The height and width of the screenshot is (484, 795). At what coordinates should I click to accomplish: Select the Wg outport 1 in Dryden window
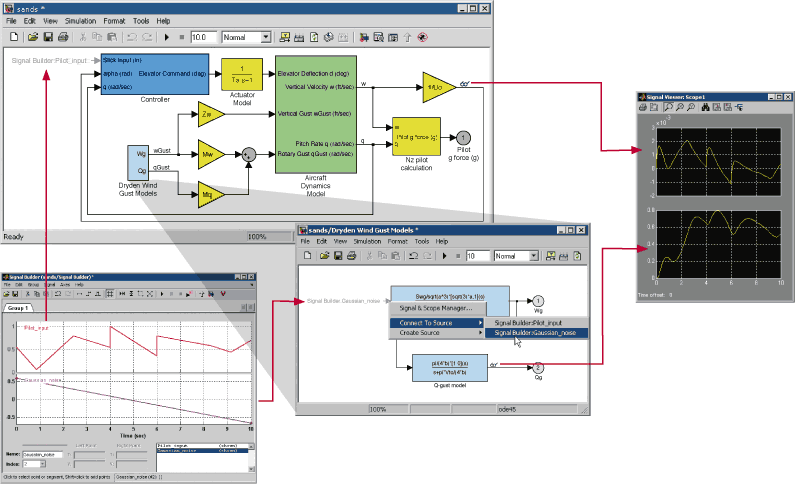(x=538, y=301)
